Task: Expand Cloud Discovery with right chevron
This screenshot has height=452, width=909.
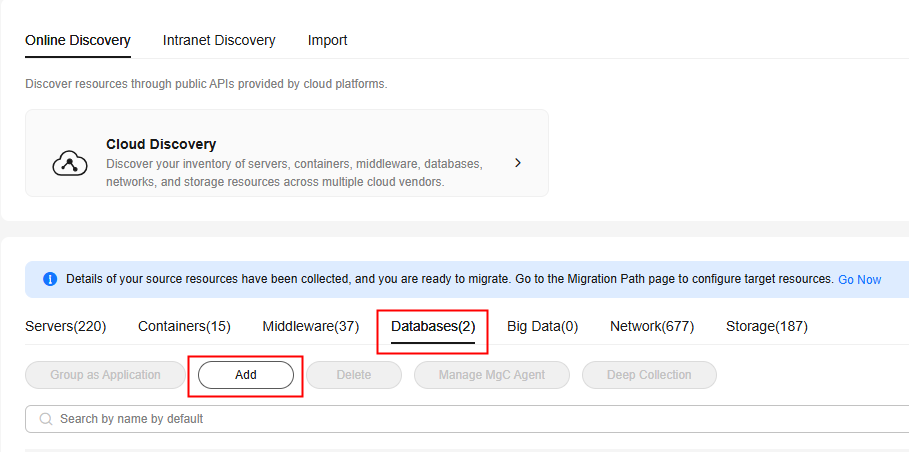Action: tap(518, 163)
